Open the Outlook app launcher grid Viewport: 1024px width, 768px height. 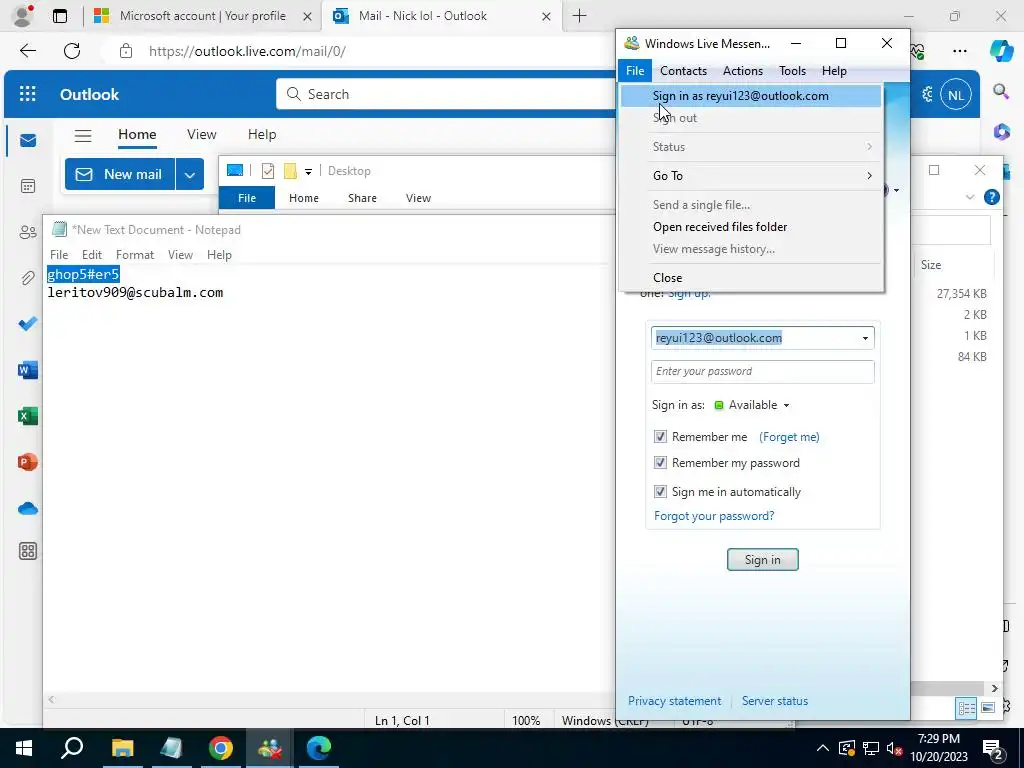point(27,94)
